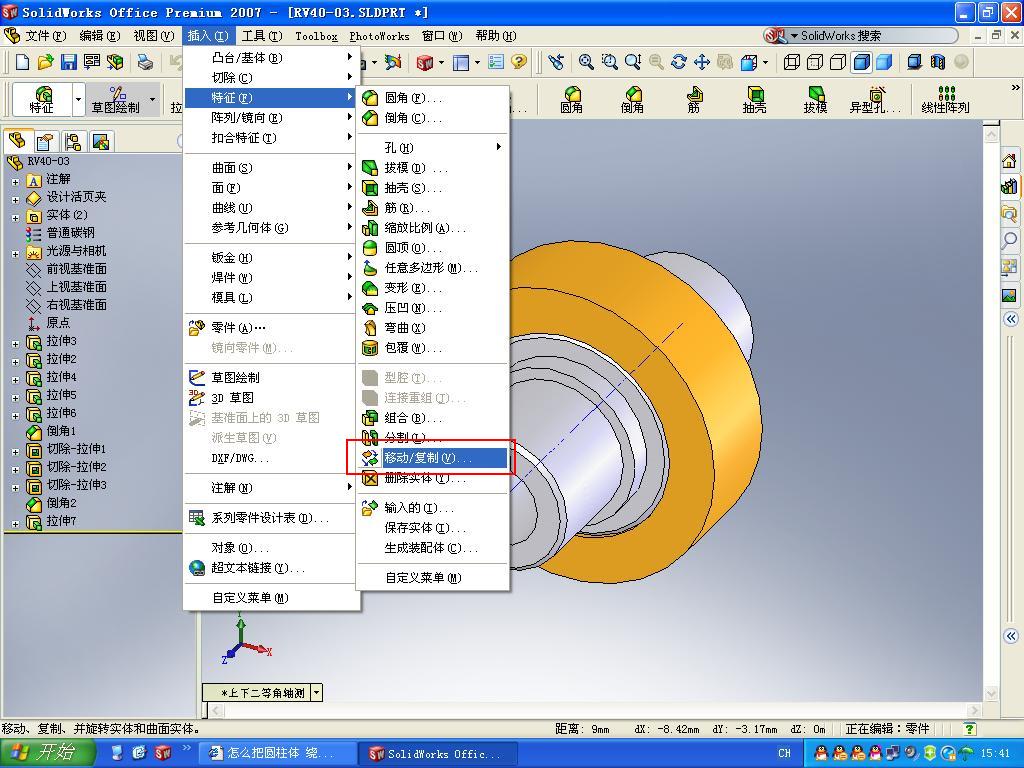Click the Help question mark icon
The width and height of the screenshot is (1024, 768).
tap(519, 62)
